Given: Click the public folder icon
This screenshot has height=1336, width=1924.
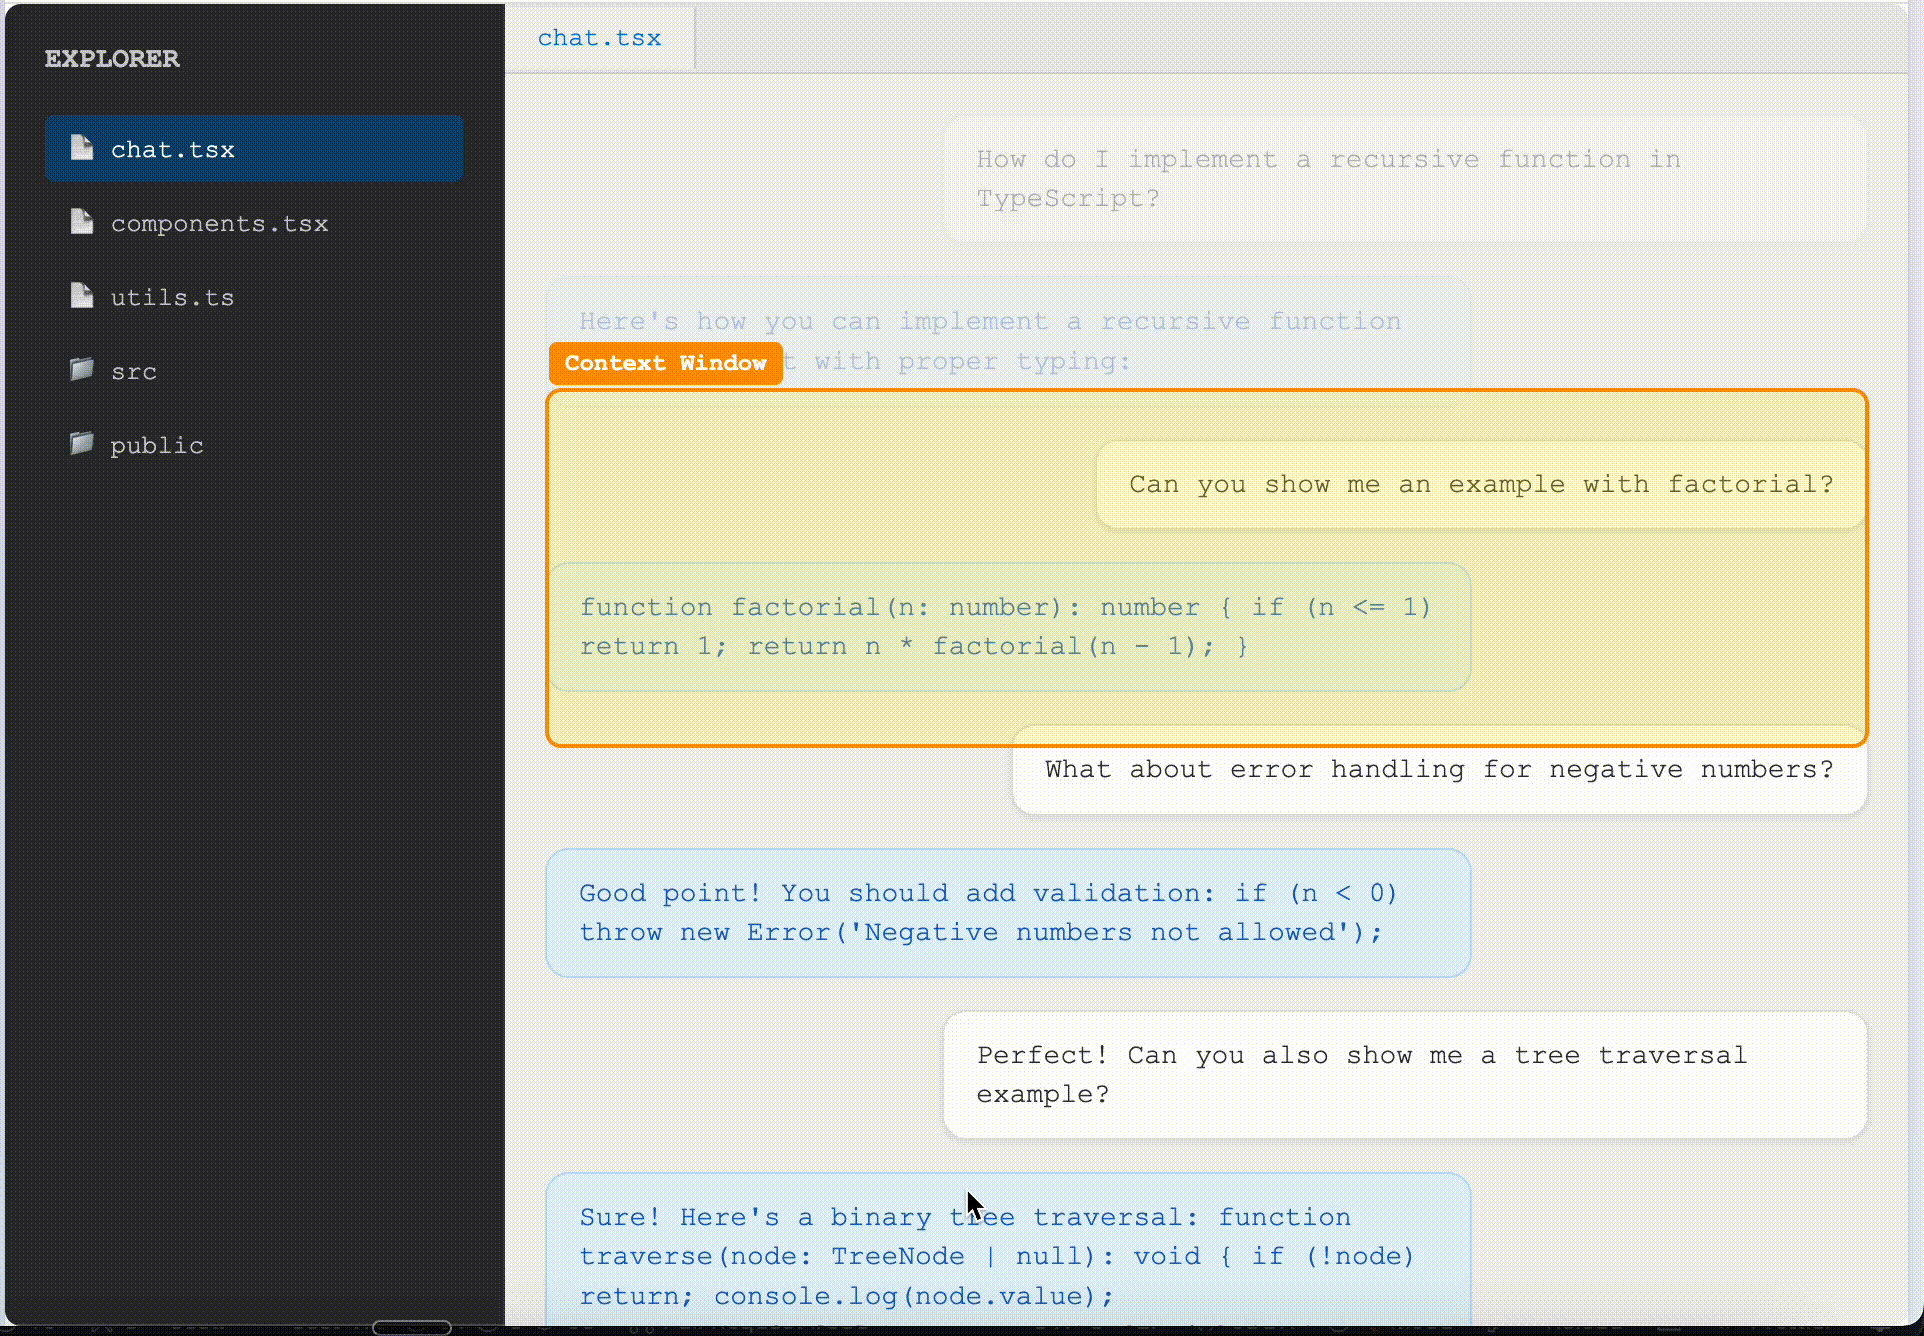Looking at the screenshot, I should tap(82, 444).
